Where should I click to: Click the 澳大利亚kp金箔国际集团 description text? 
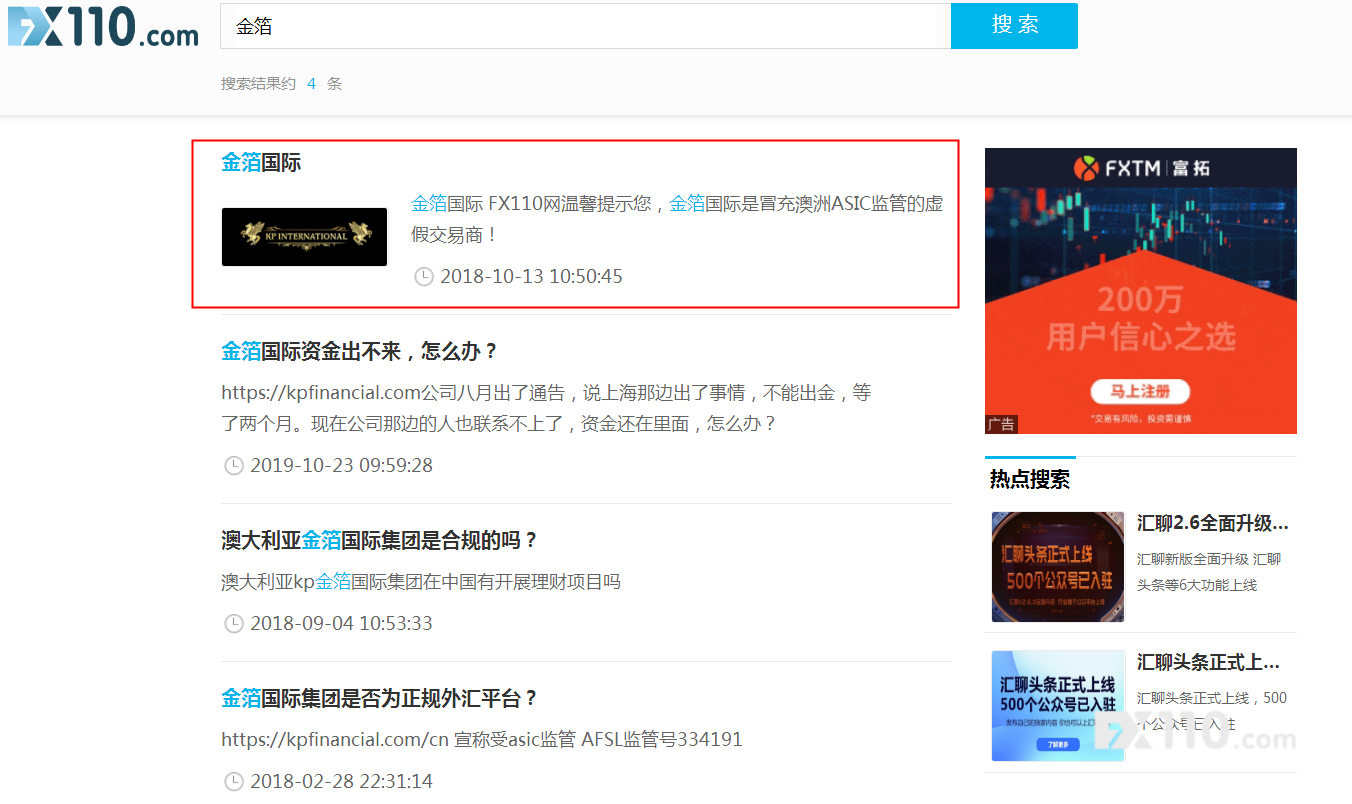(421, 582)
